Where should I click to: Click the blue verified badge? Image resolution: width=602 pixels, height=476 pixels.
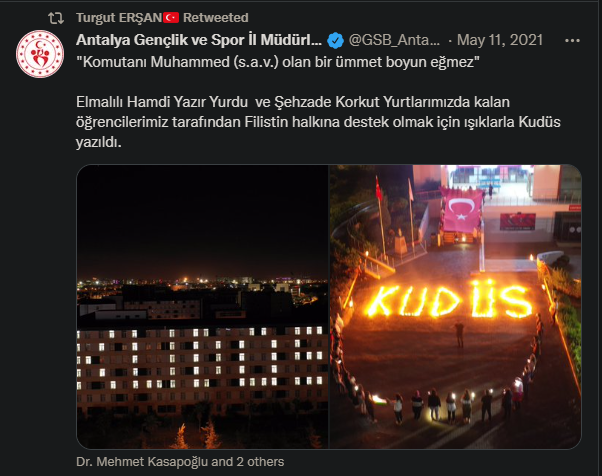pyautogui.click(x=335, y=40)
